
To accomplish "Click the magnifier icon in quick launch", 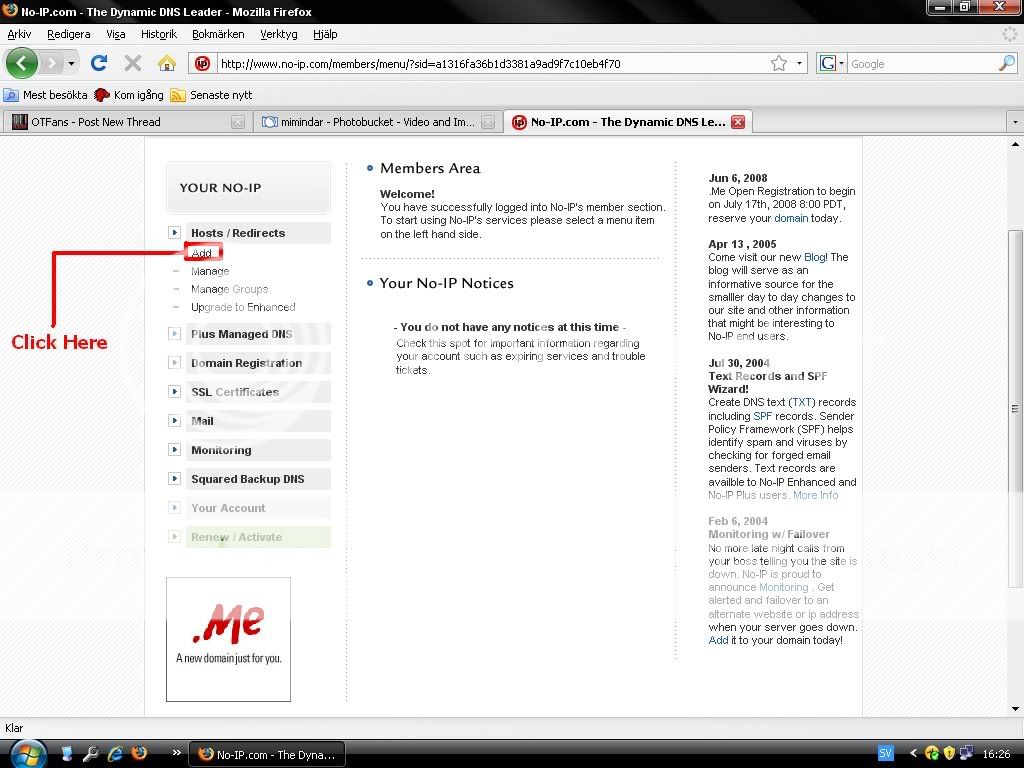I will [x=91, y=754].
